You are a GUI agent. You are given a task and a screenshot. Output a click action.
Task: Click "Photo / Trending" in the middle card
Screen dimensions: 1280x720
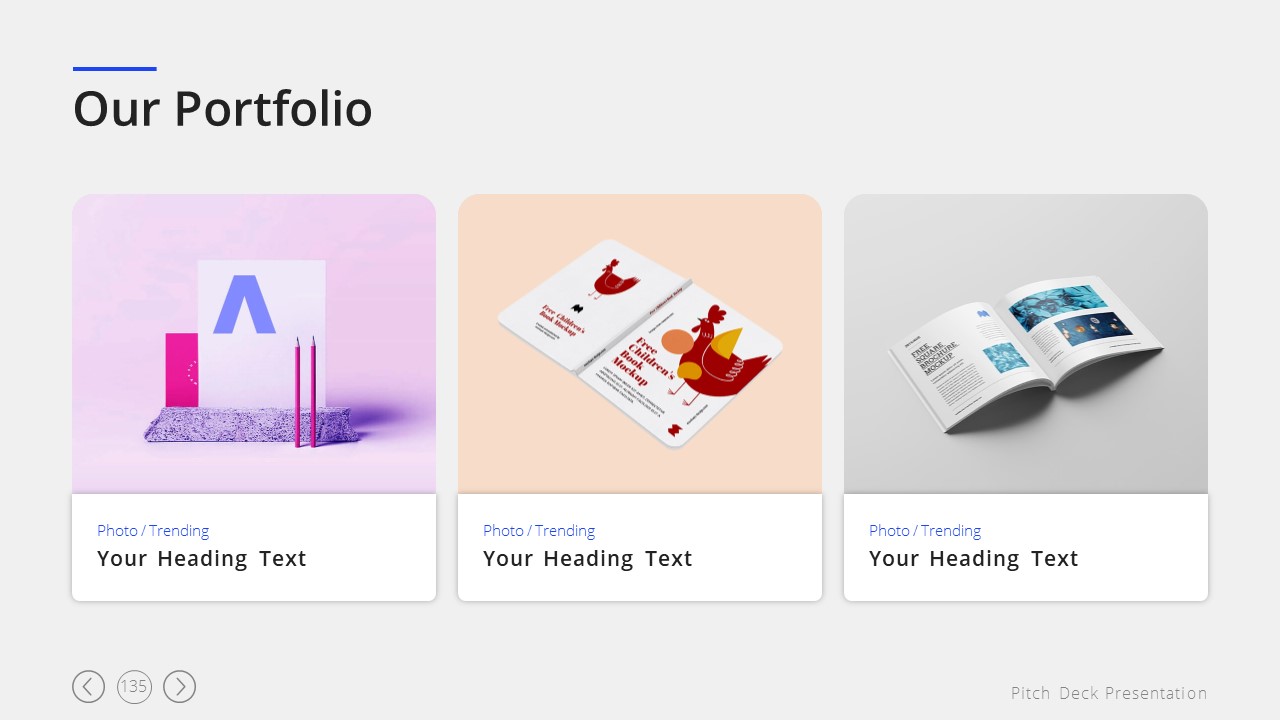[x=539, y=531]
